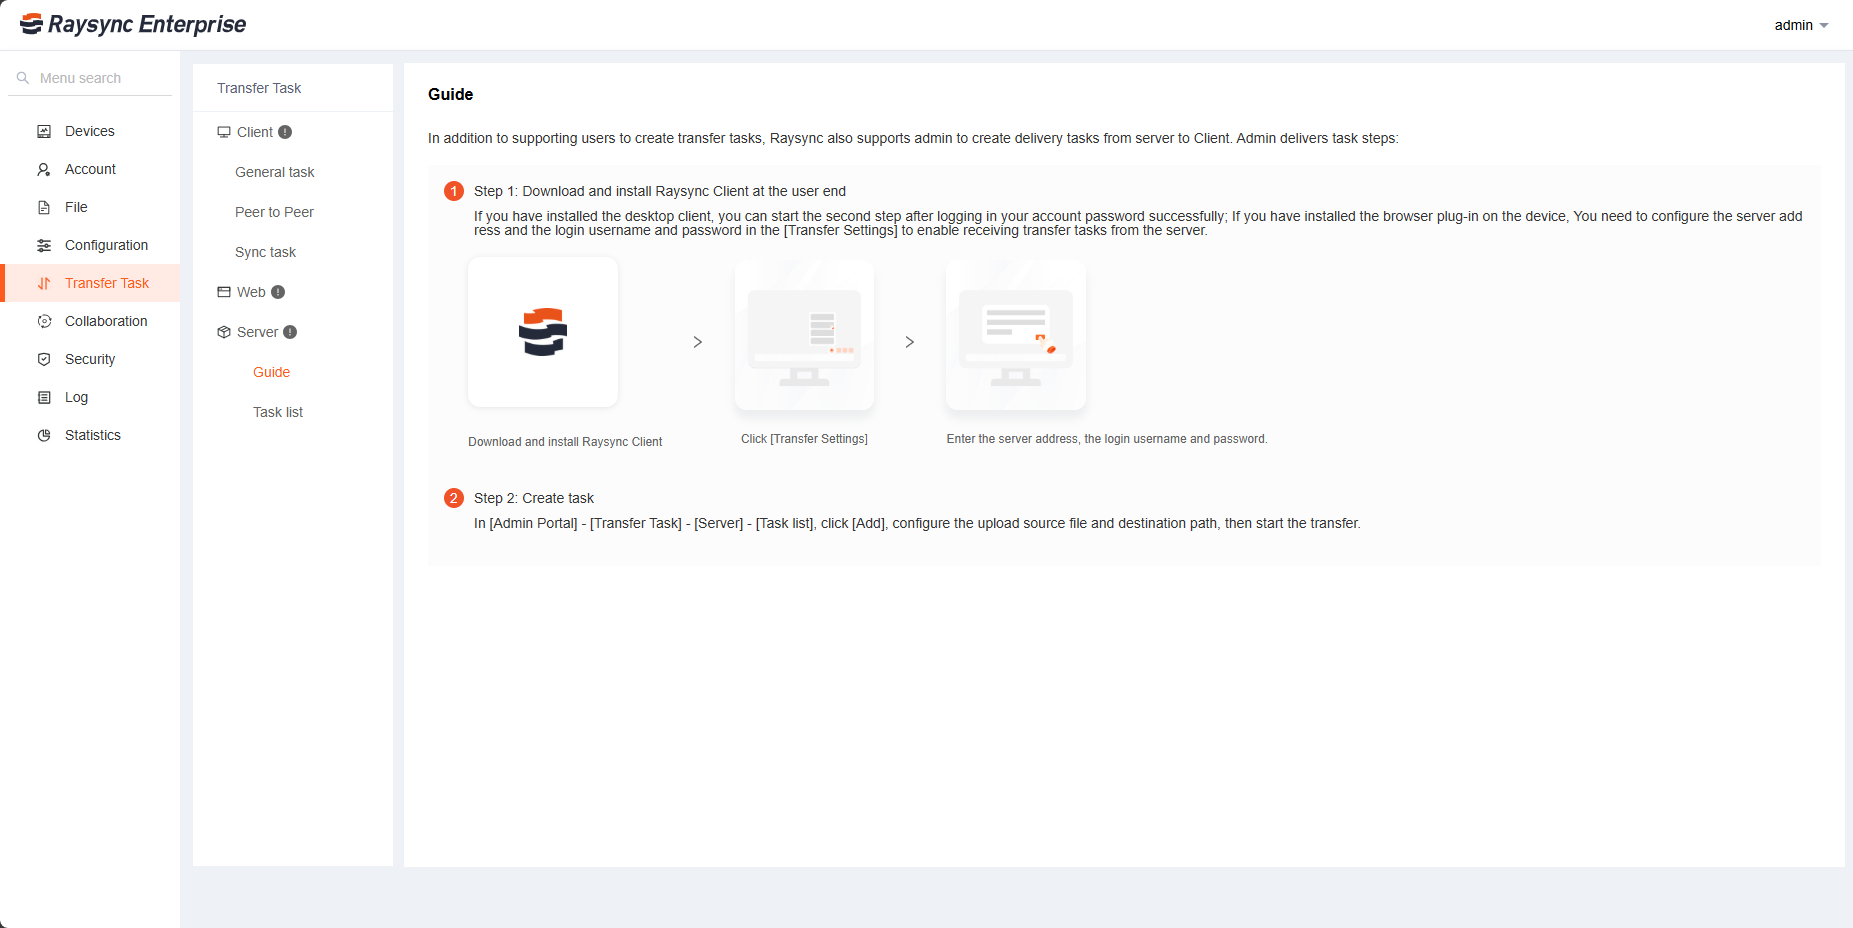This screenshot has height=928, width=1853.
Task: Open the Security menu
Action: (x=92, y=359)
